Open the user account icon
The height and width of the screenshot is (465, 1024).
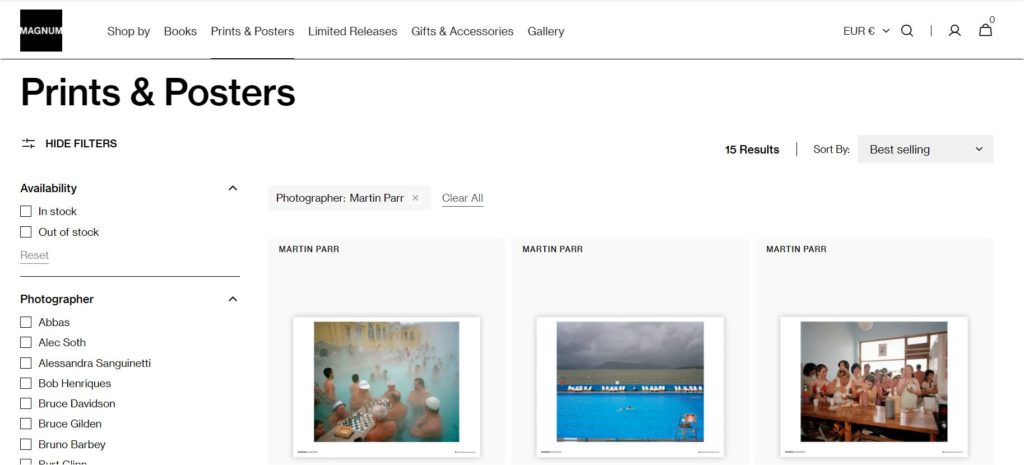954,31
